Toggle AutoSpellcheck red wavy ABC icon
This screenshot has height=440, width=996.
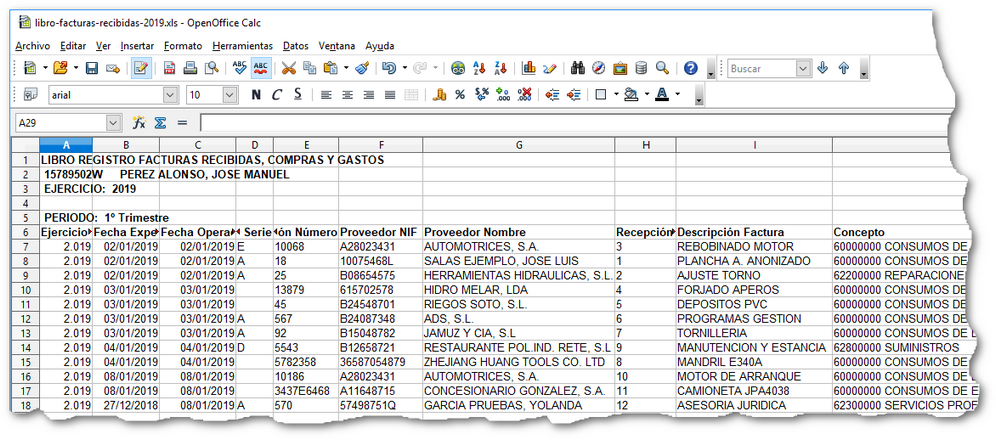[x=261, y=68]
